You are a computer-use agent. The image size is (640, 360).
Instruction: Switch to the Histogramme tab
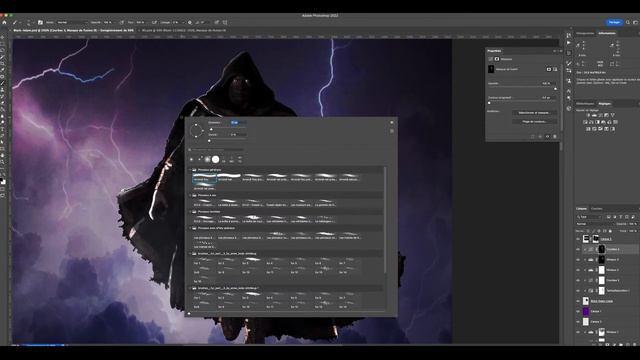click(x=585, y=33)
